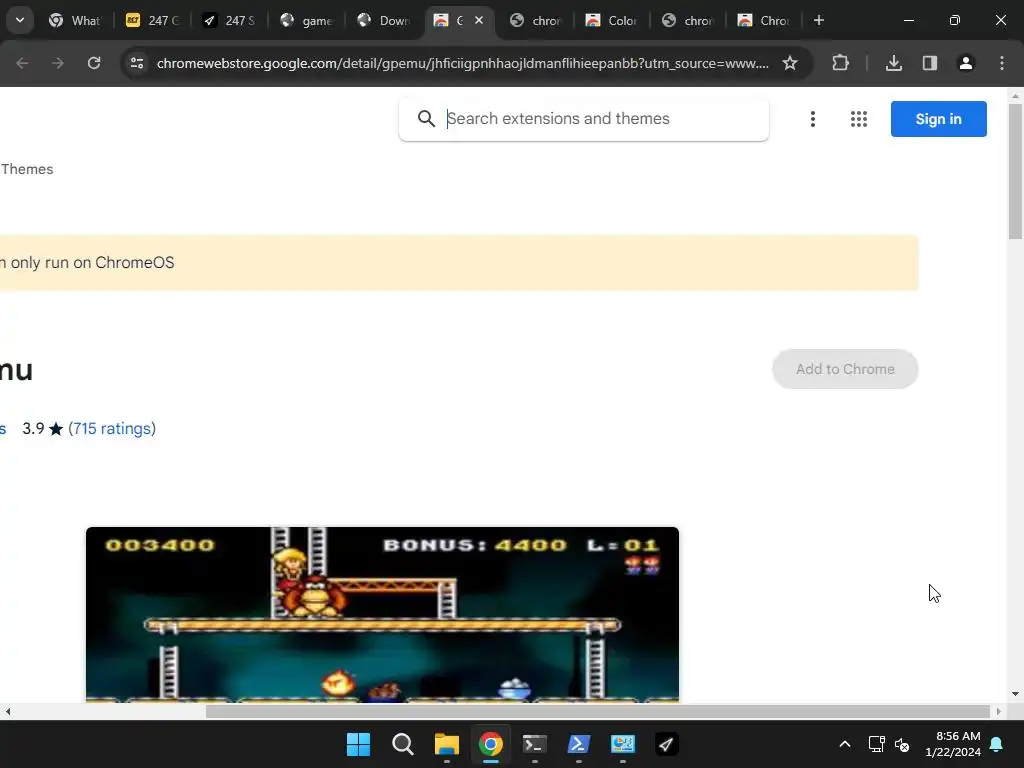Open the game screenshot preview thumbnail
Screen dimensions: 1024x768
[382, 615]
